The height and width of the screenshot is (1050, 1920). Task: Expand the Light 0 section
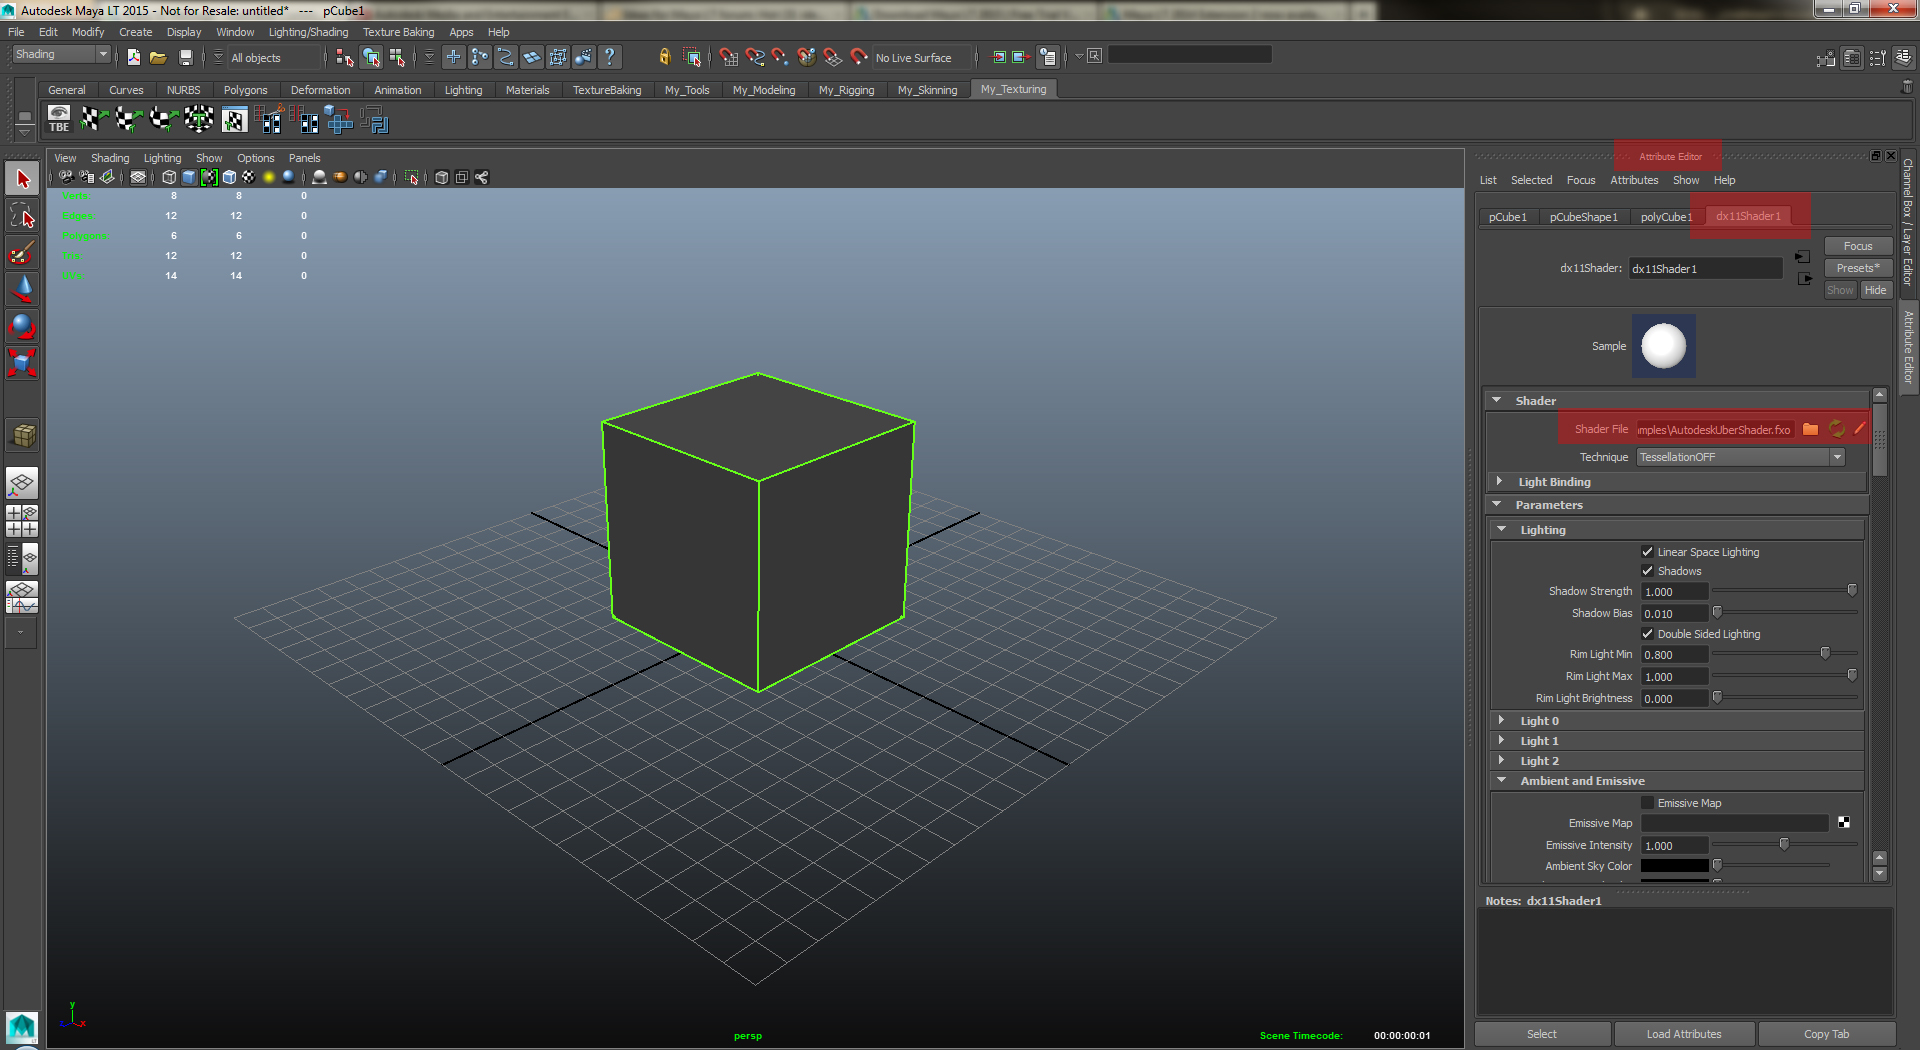(1501, 720)
